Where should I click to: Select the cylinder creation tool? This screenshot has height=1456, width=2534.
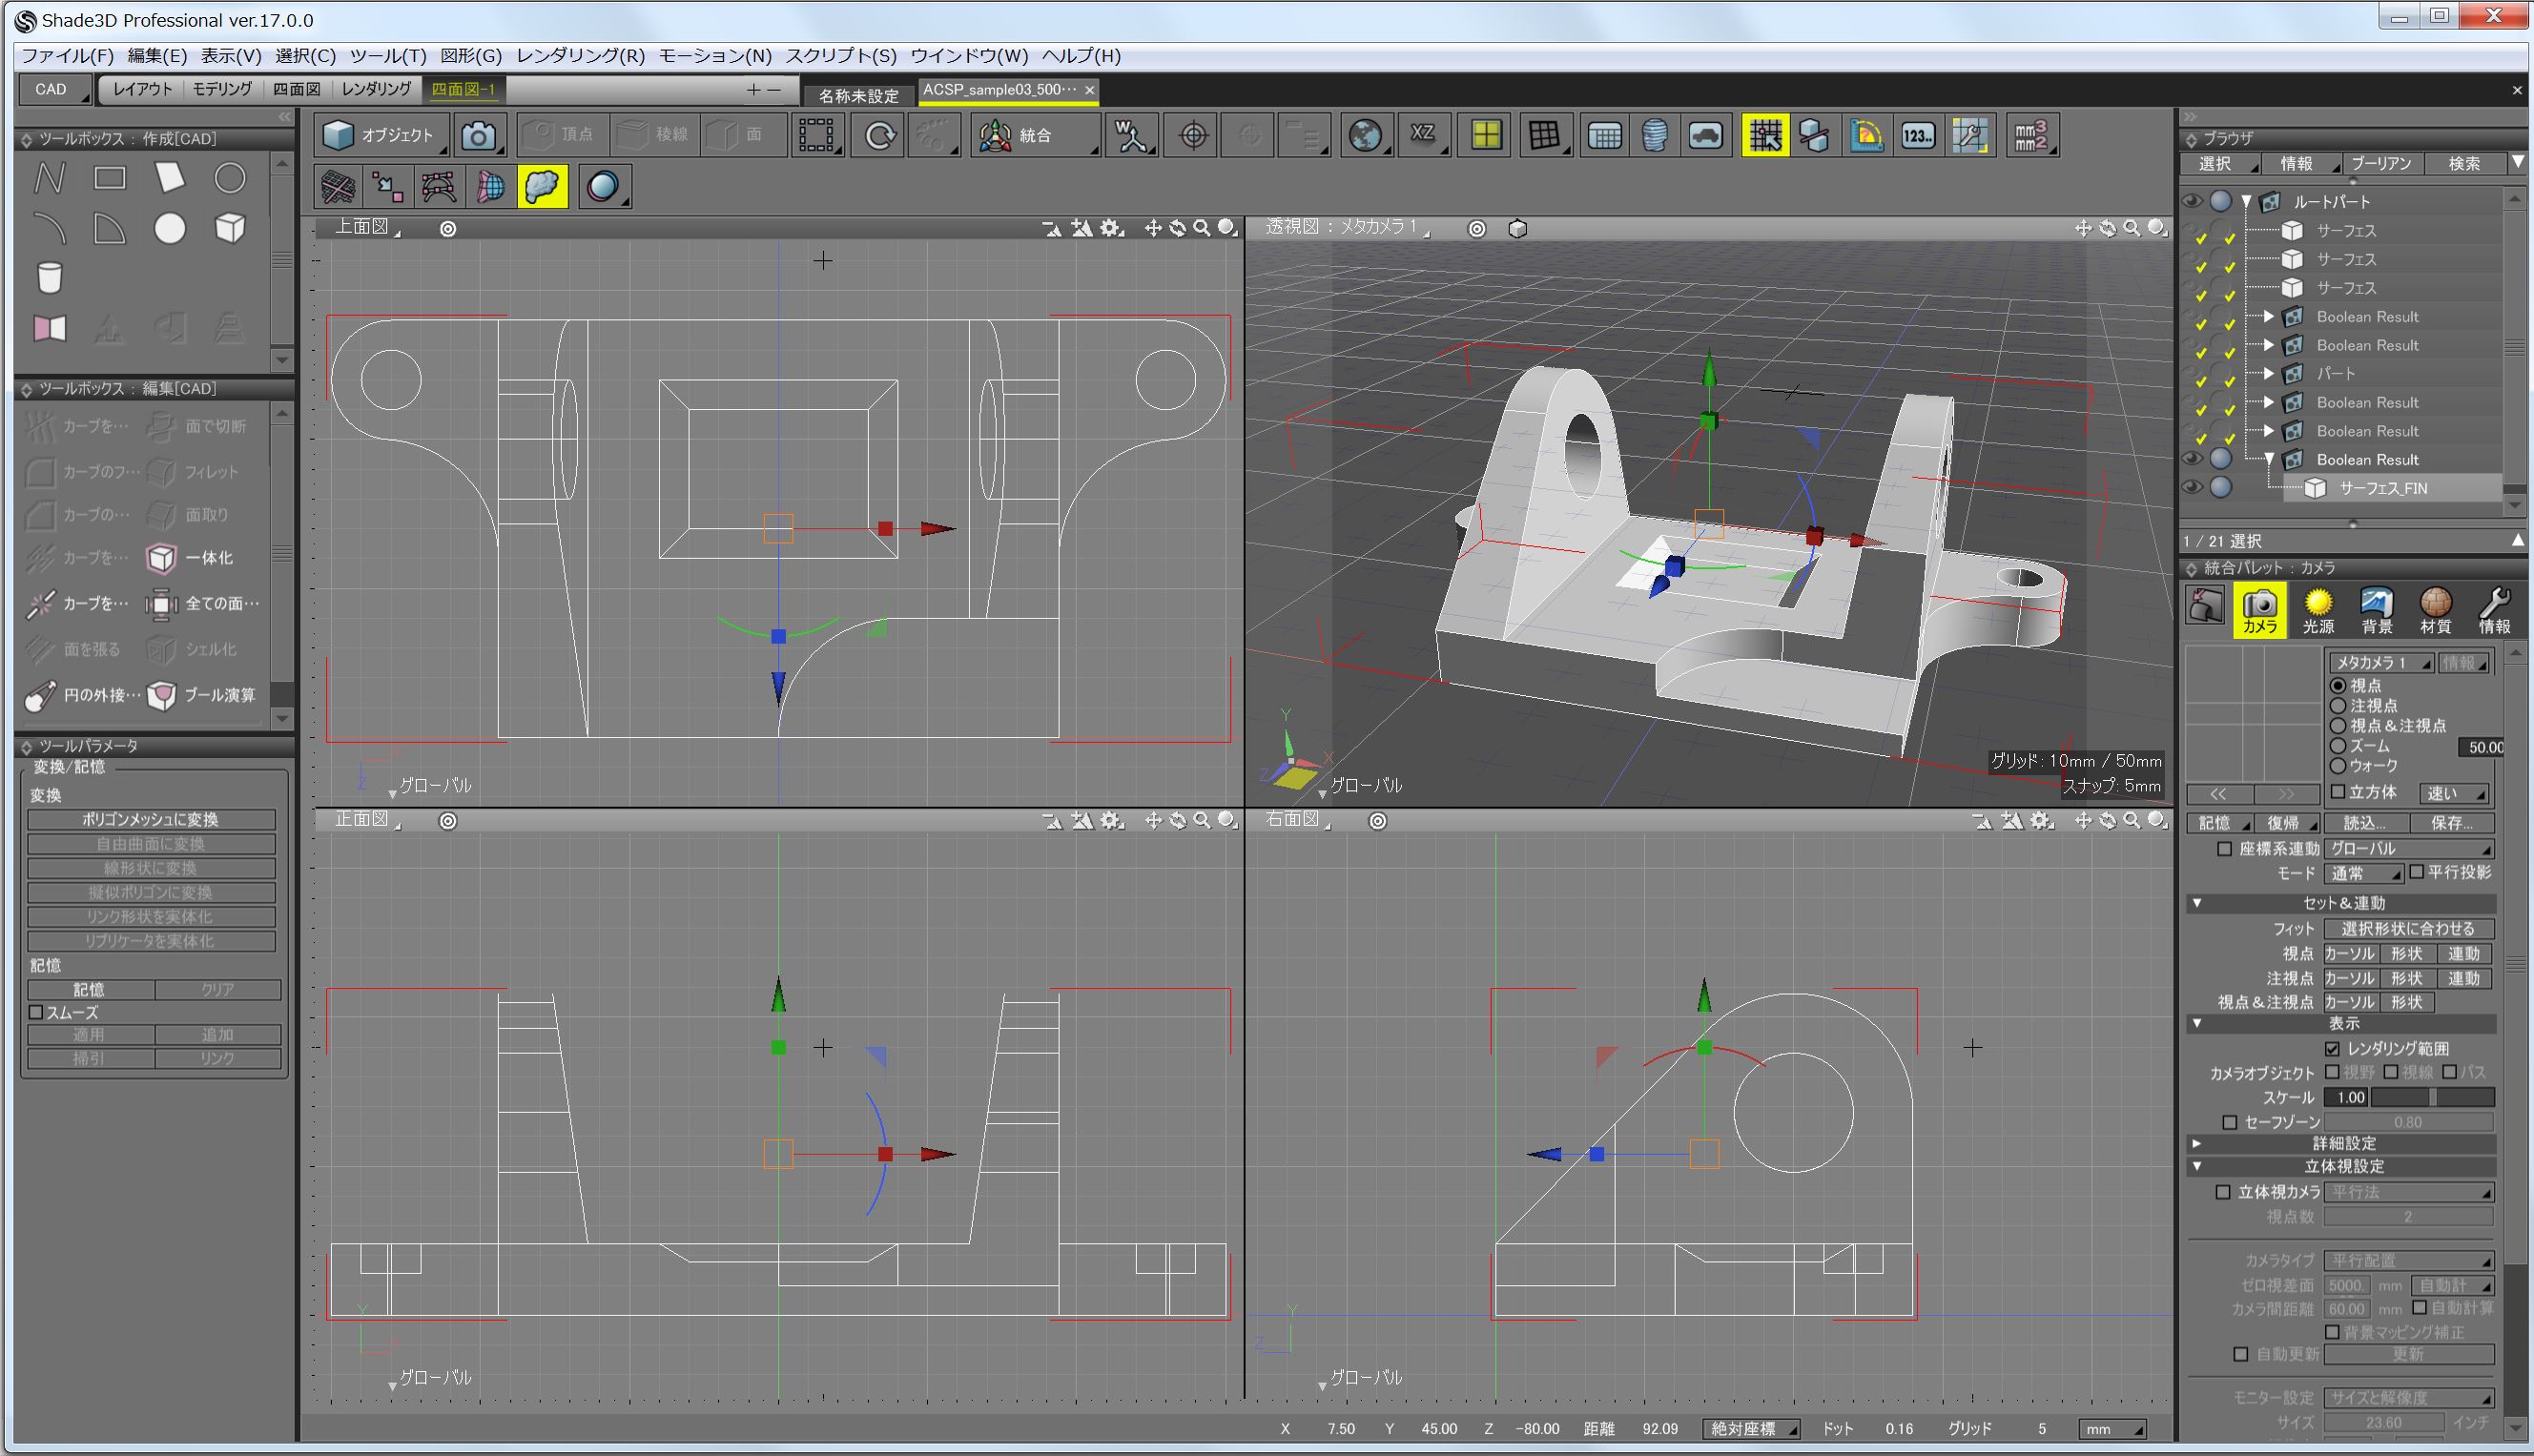tap(49, 277)
